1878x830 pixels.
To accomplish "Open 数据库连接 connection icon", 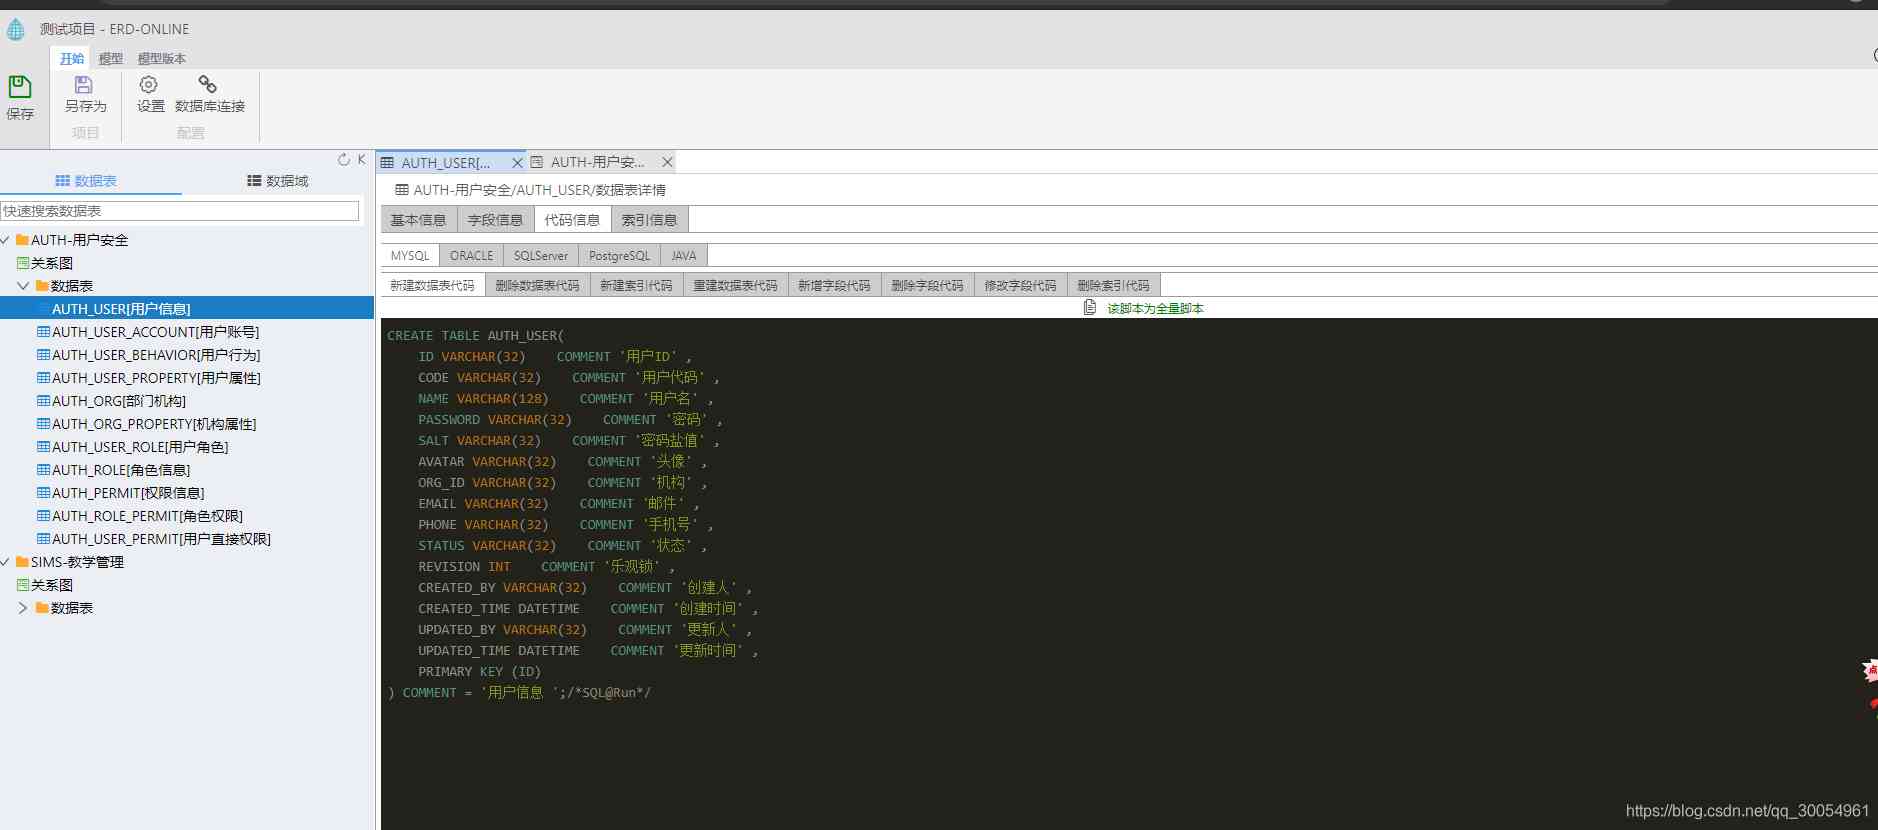I will [208, 85].
